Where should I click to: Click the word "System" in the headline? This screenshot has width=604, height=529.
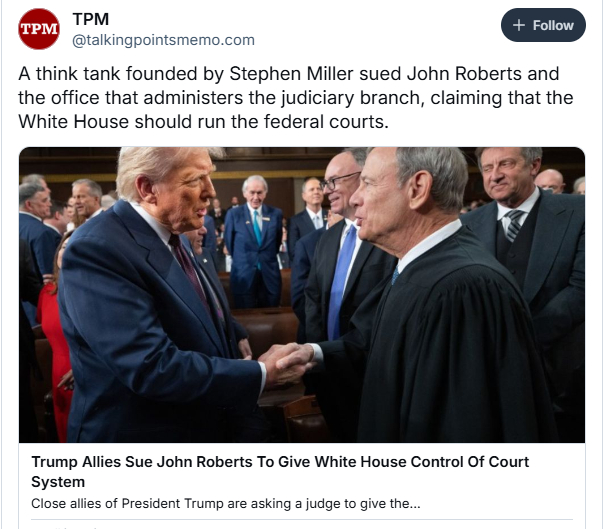(x=58, y=481)
